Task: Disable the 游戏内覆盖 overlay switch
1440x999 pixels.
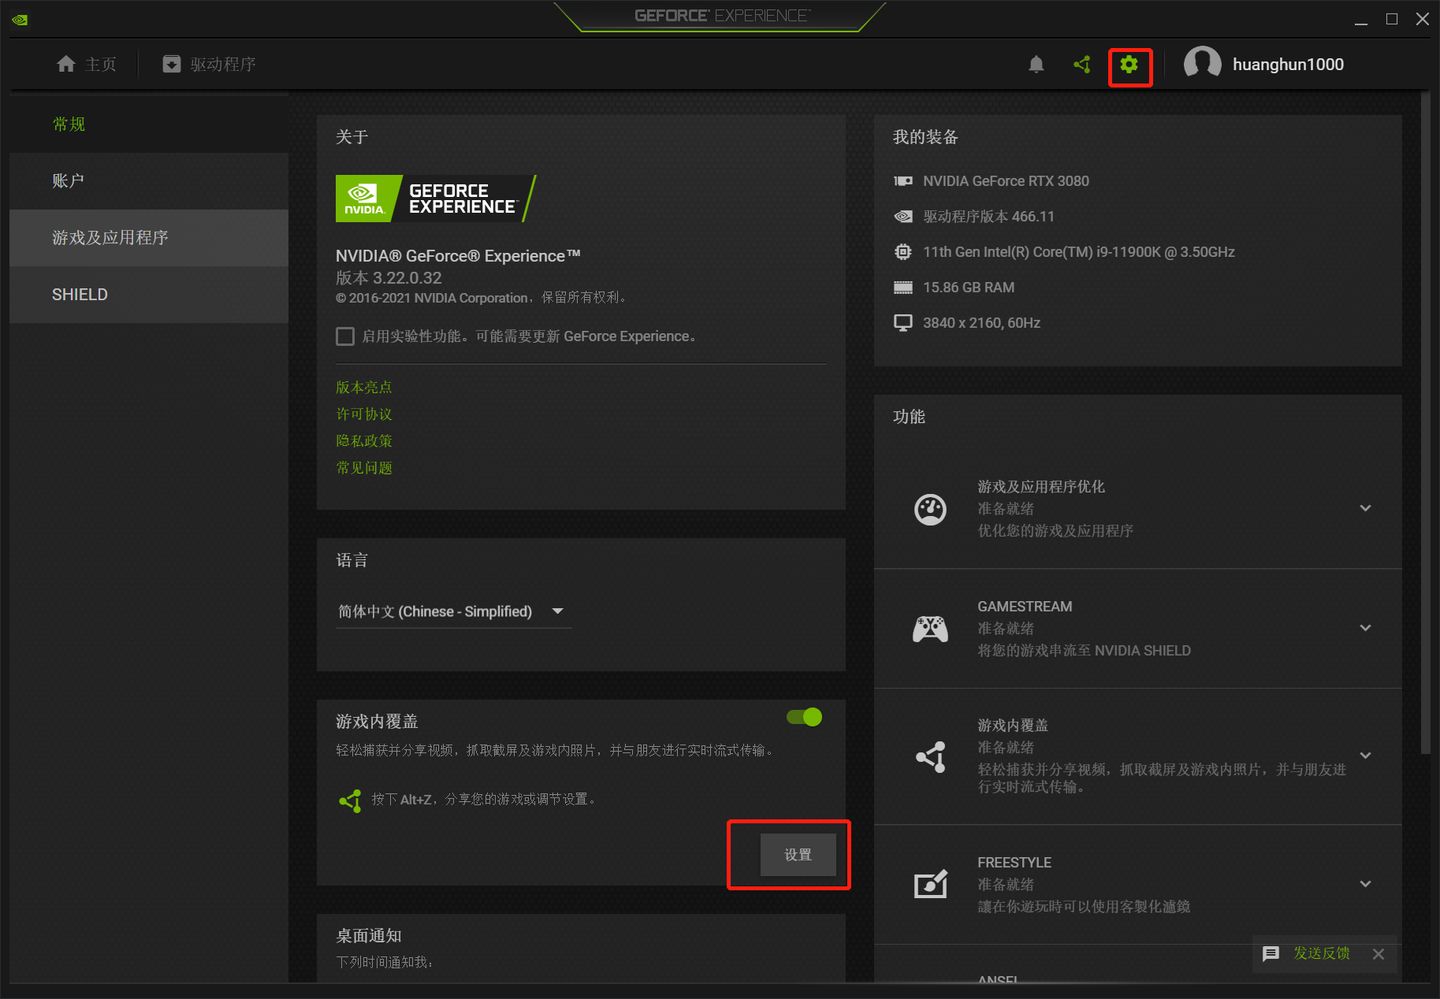Action: [803, 717]
